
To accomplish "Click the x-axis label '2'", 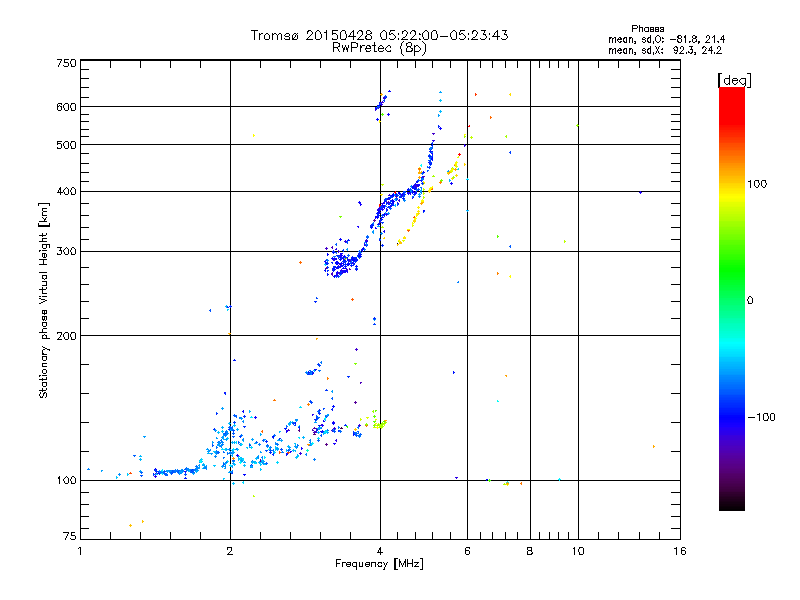I will (x=230, y=551).
